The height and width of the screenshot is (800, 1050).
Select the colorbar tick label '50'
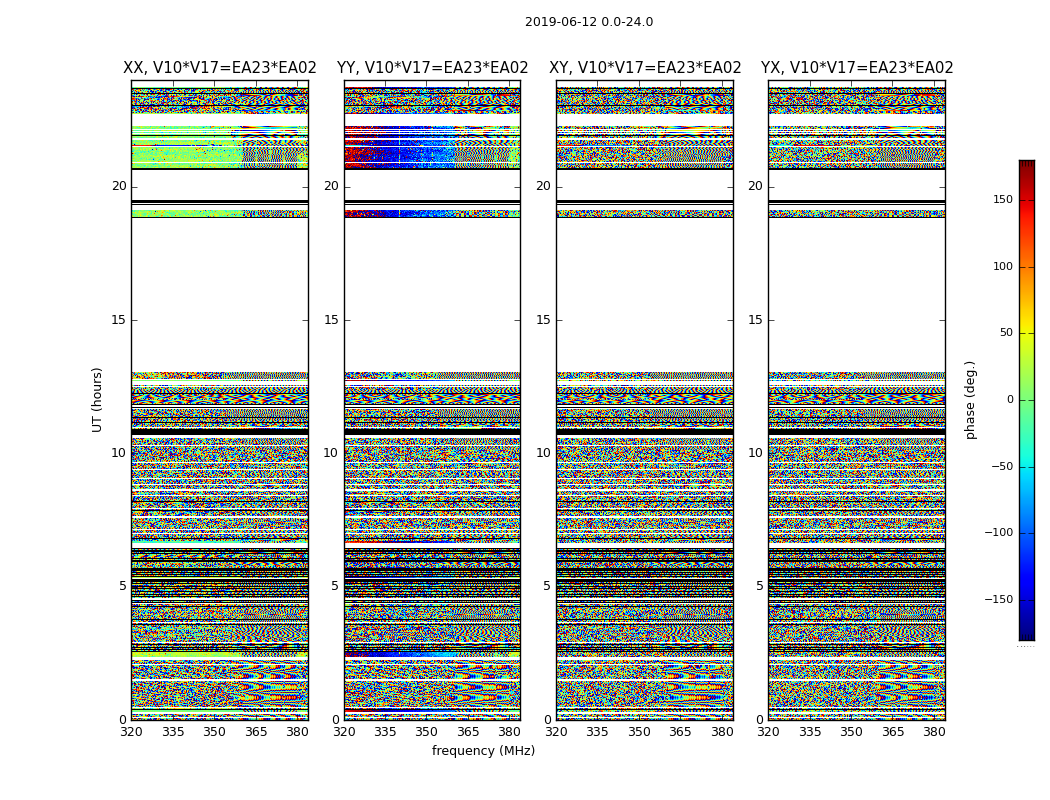1006,333
